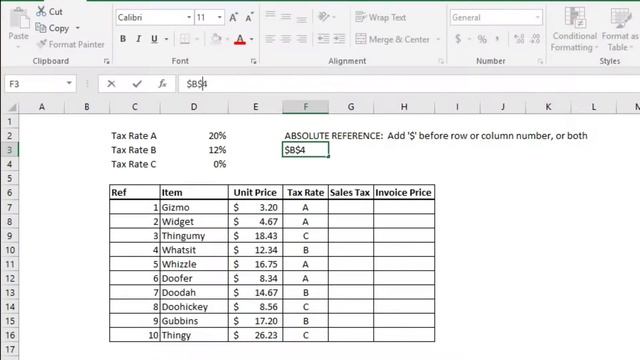Image resolution: width=640 pixels, height=360 pixels.
Task: Click the Fill Color paint bucket
Action: [216, 39]
